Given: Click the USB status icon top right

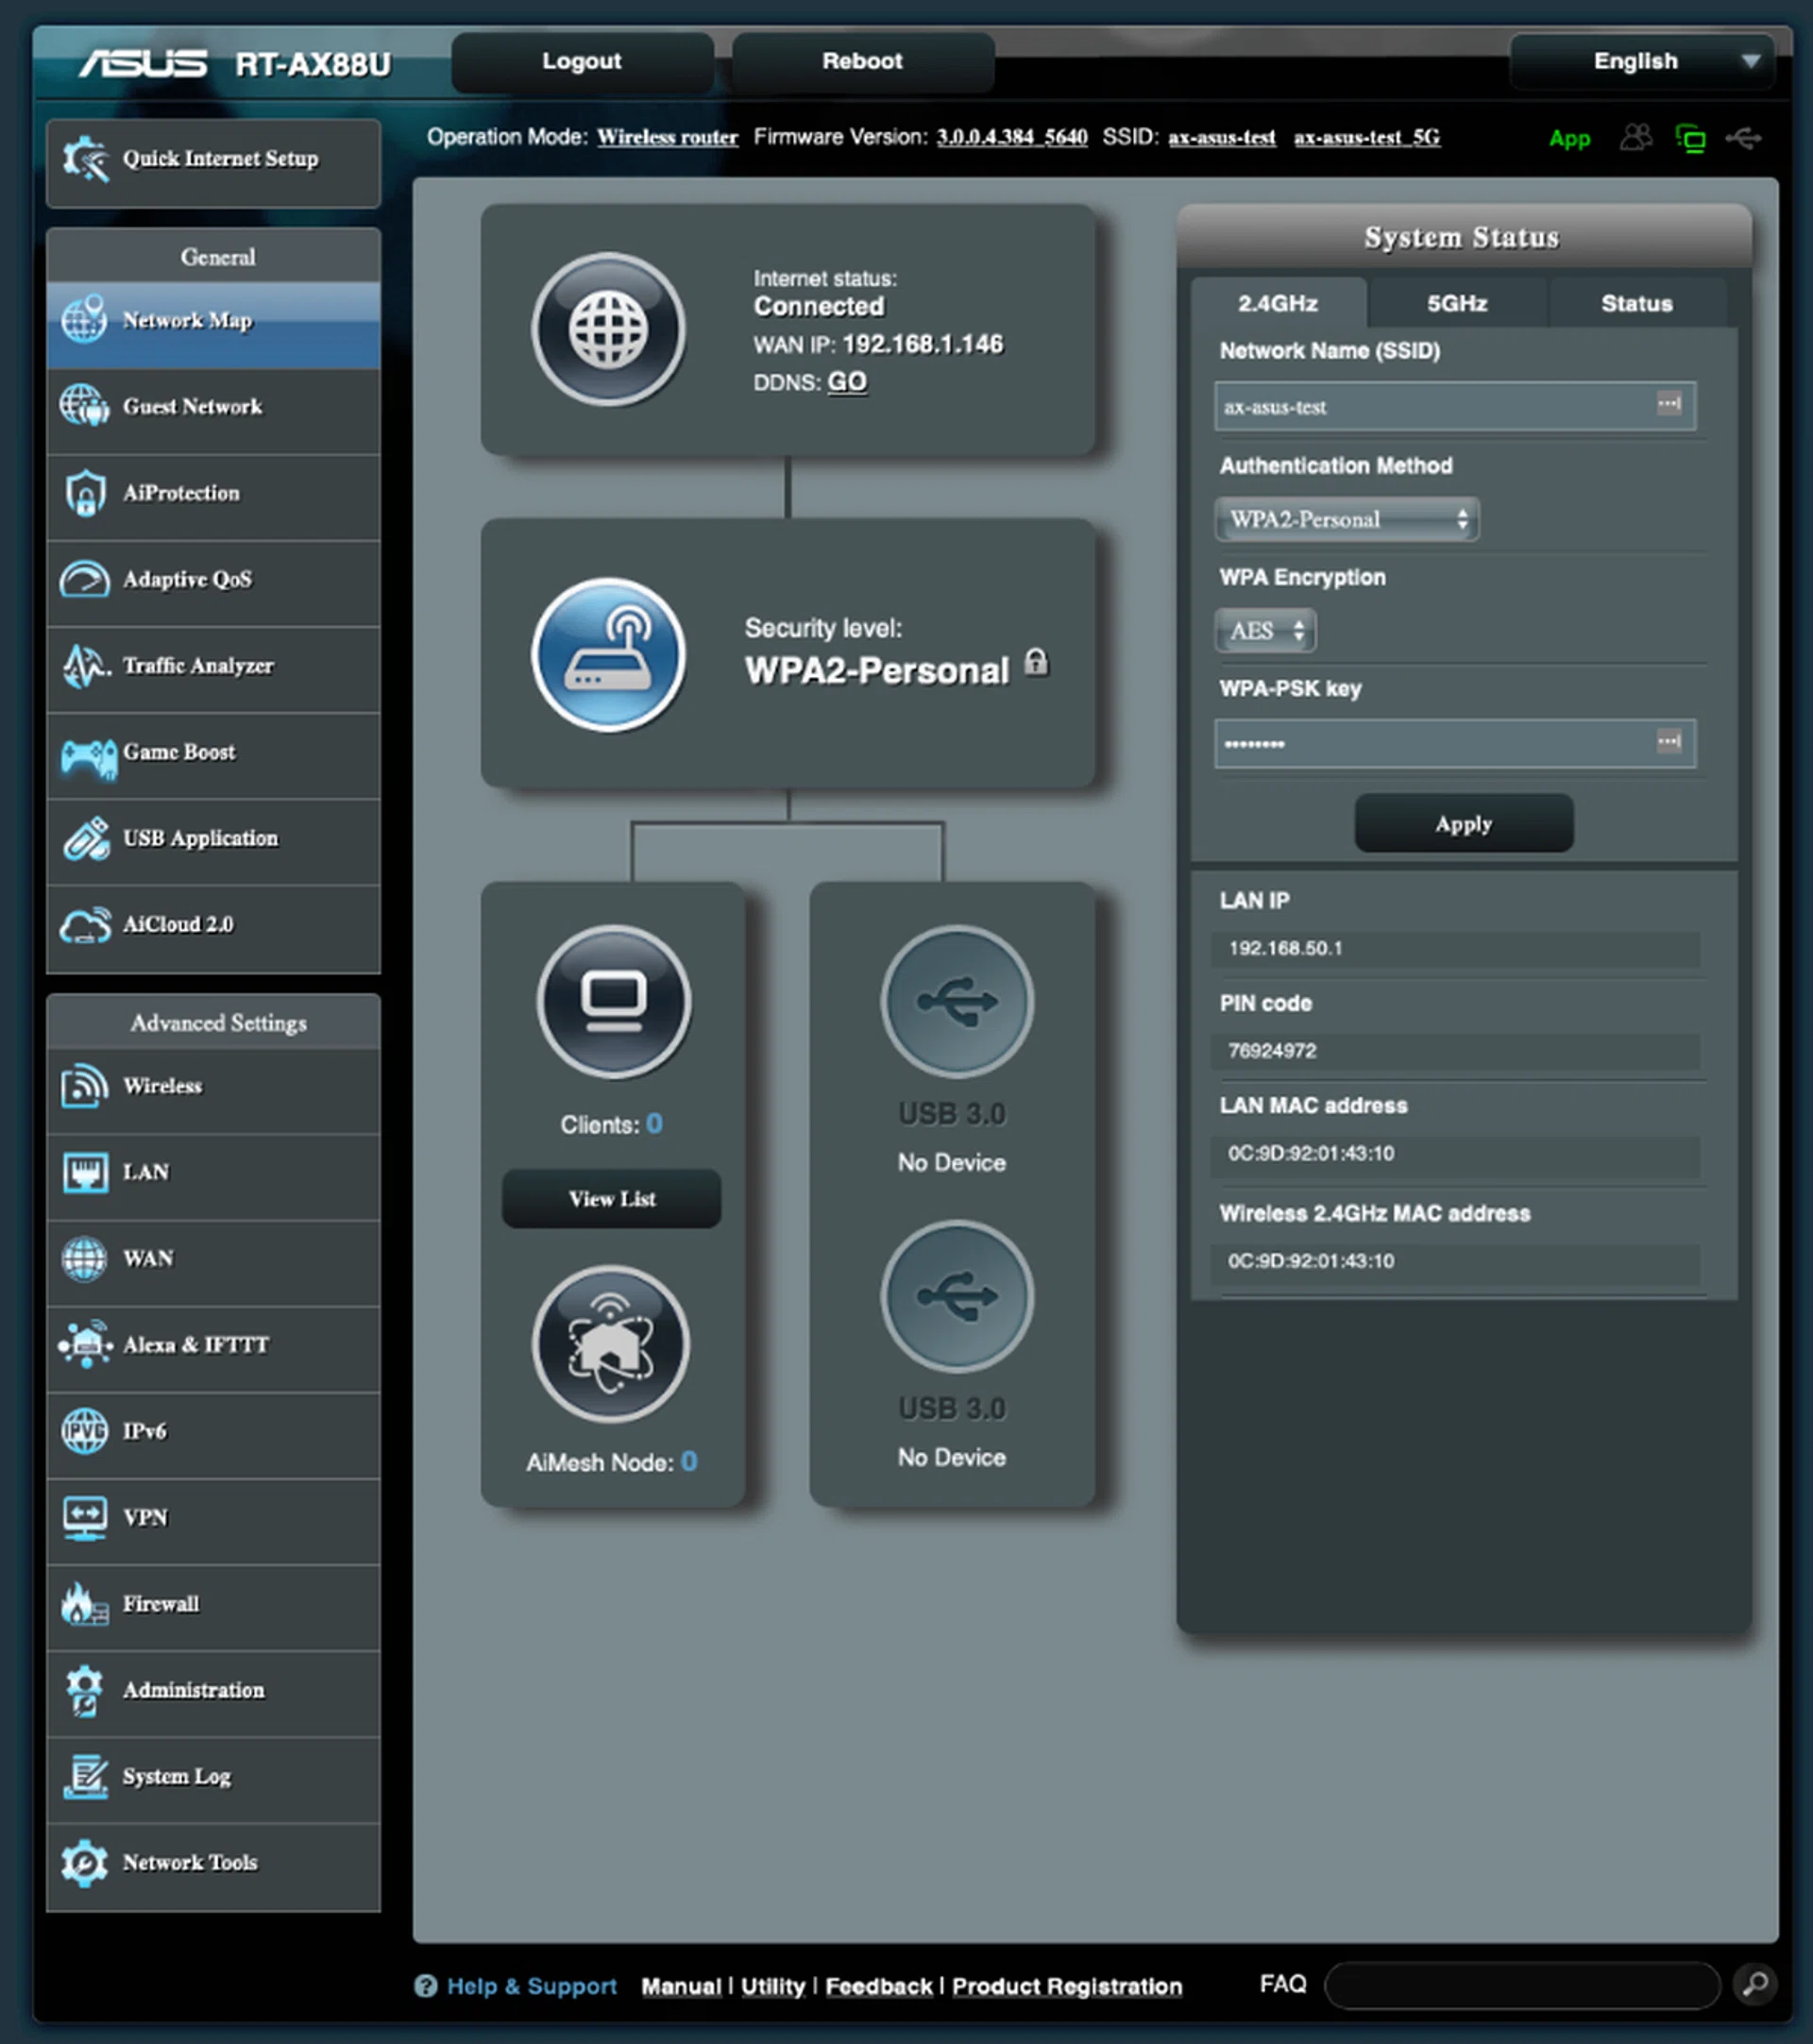Looking at the screenshot, I should (x=1745, y=139).
